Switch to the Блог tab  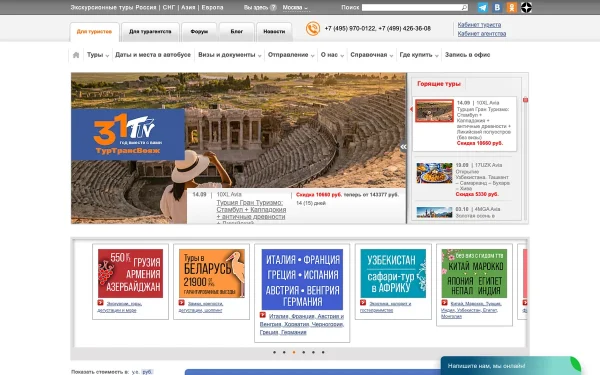[236, 32]
